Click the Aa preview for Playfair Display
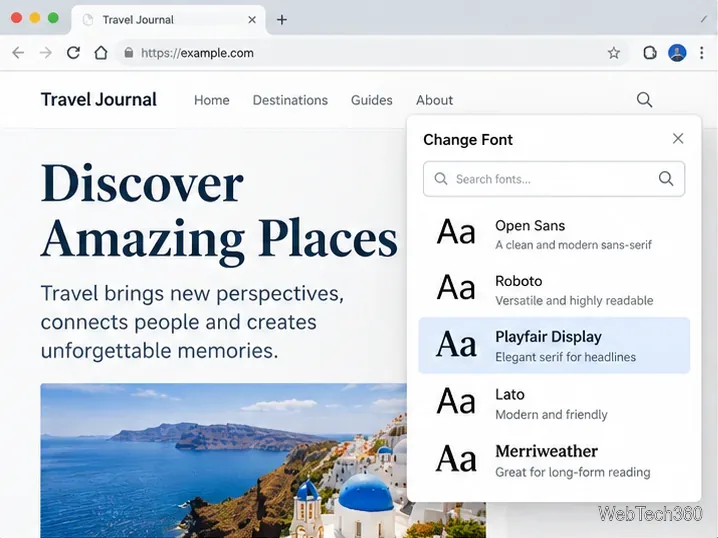The image size is (718, 538). click(x=456, y=344)
